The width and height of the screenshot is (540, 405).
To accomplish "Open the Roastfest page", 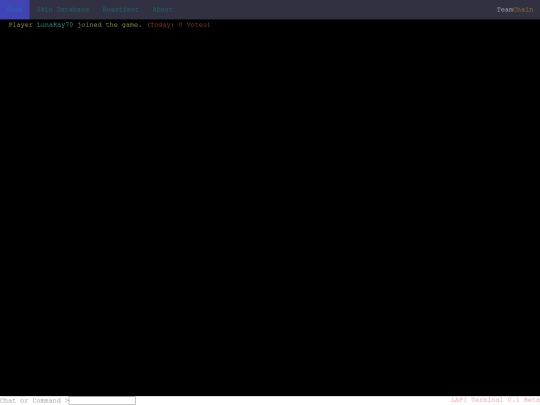I will click(121, 10).
